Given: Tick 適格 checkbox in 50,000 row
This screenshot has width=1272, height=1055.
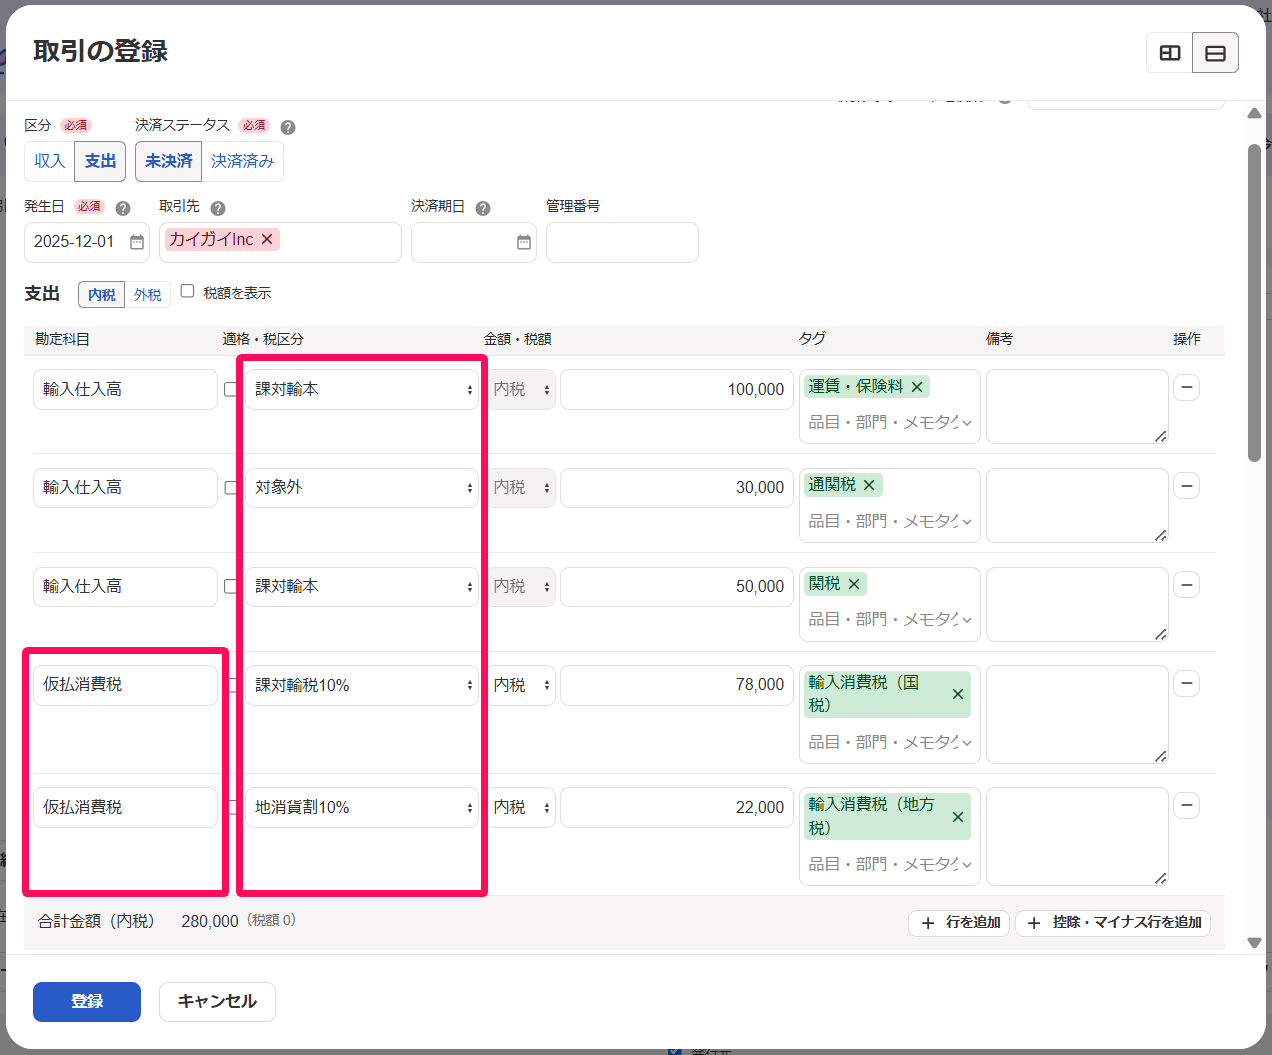Looking at the screenshot, I should point(231,586).
